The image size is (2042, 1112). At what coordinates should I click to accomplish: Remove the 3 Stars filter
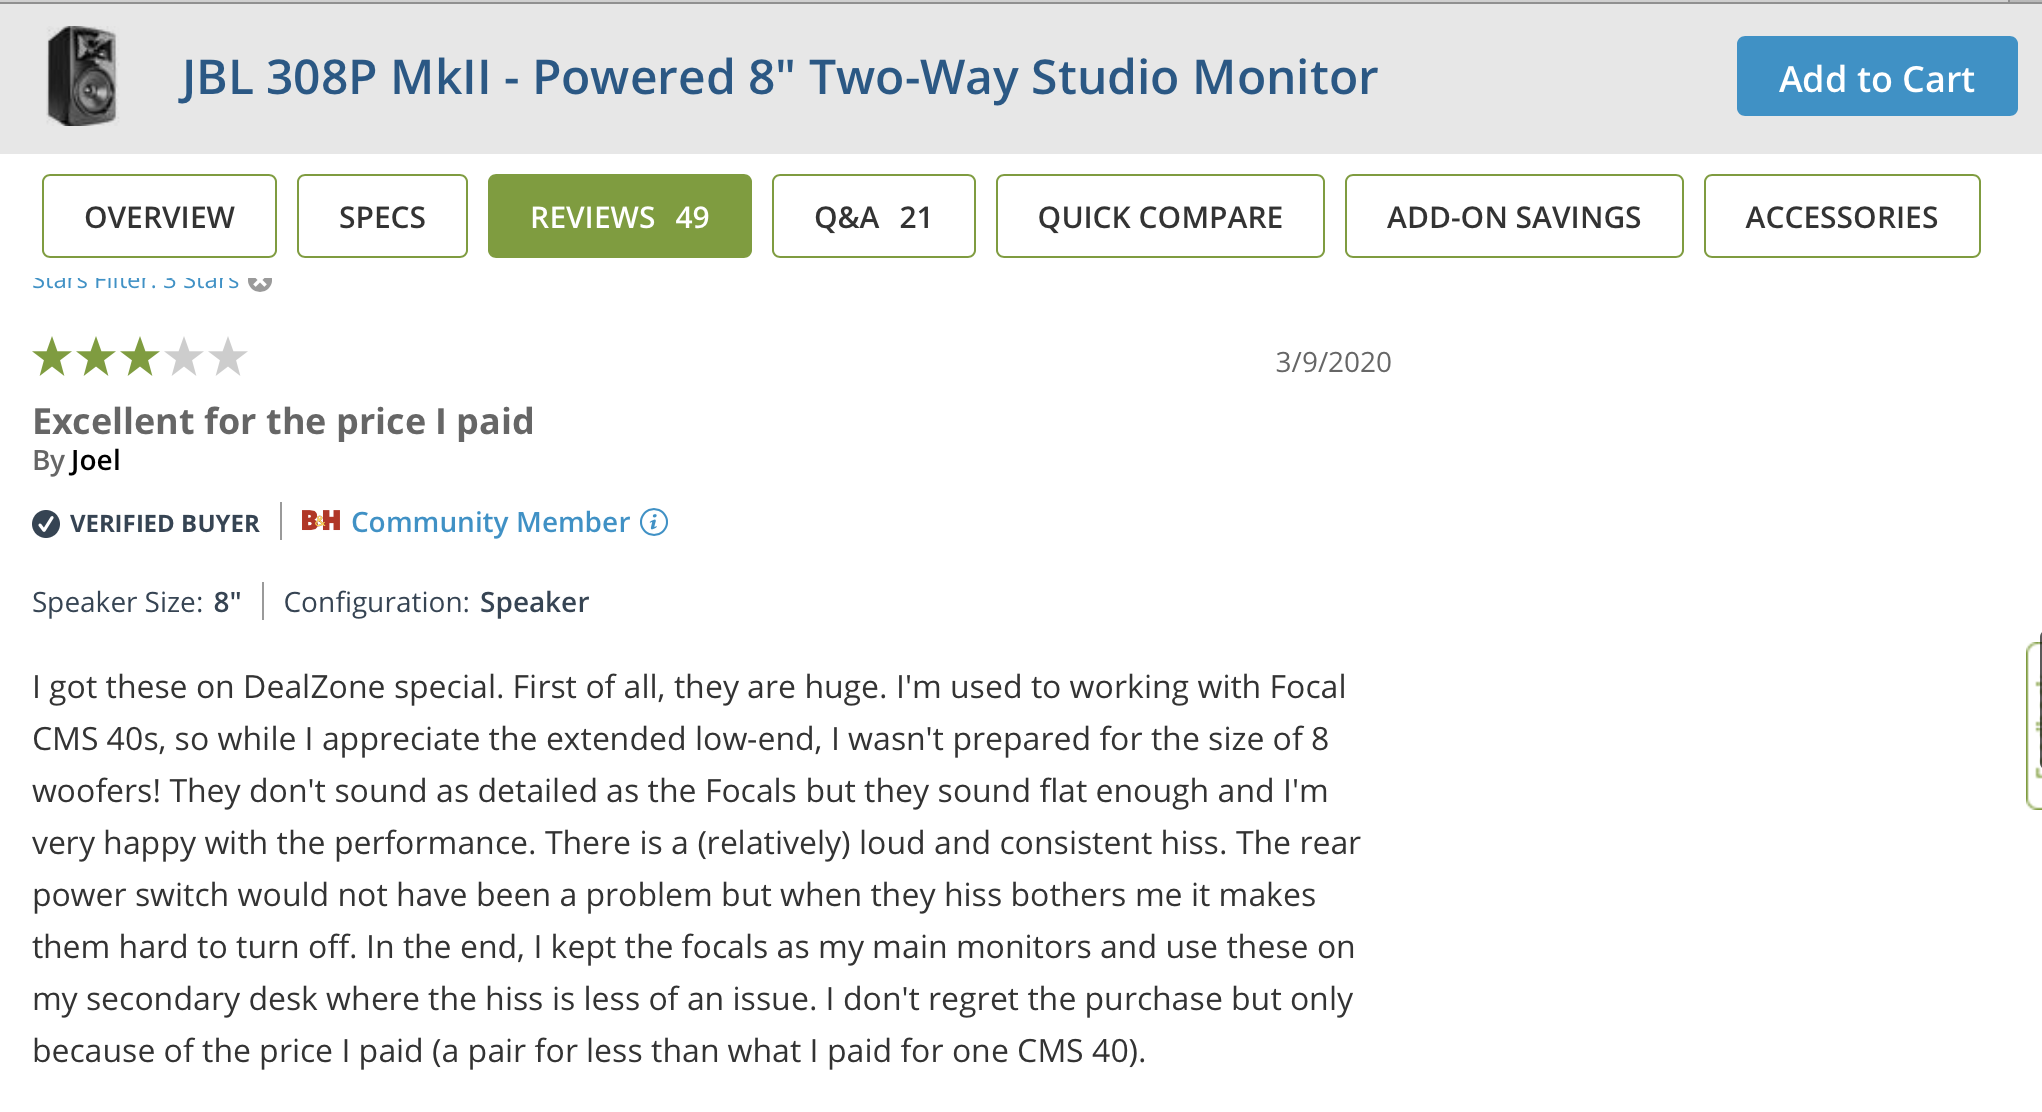tap(260, 283)
